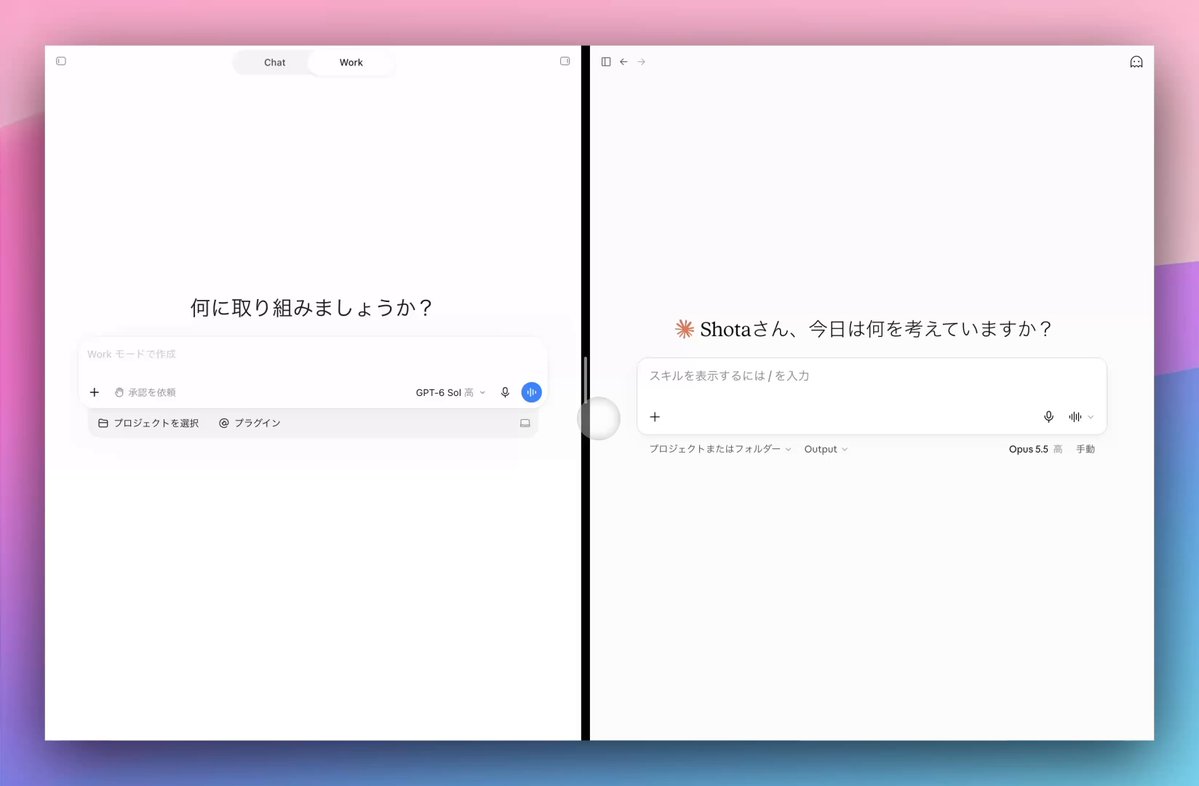Open the プラグイン plugins button

(250, 423)
